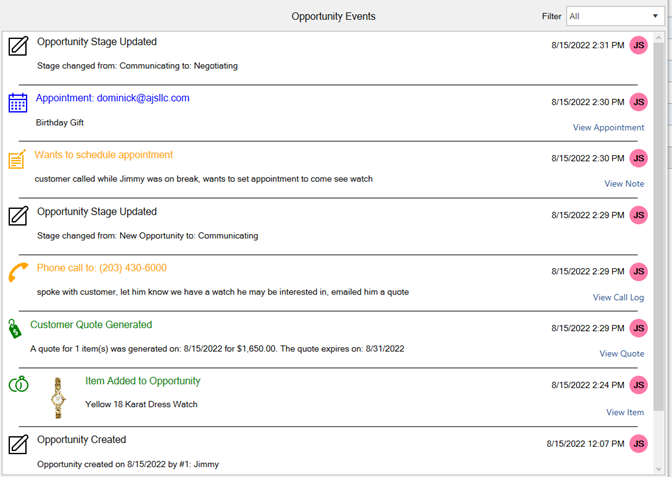The image size is (672, 477).
Task: Click the Appointment: dominick@ajsllc.com title
Action: click(112, 98)
